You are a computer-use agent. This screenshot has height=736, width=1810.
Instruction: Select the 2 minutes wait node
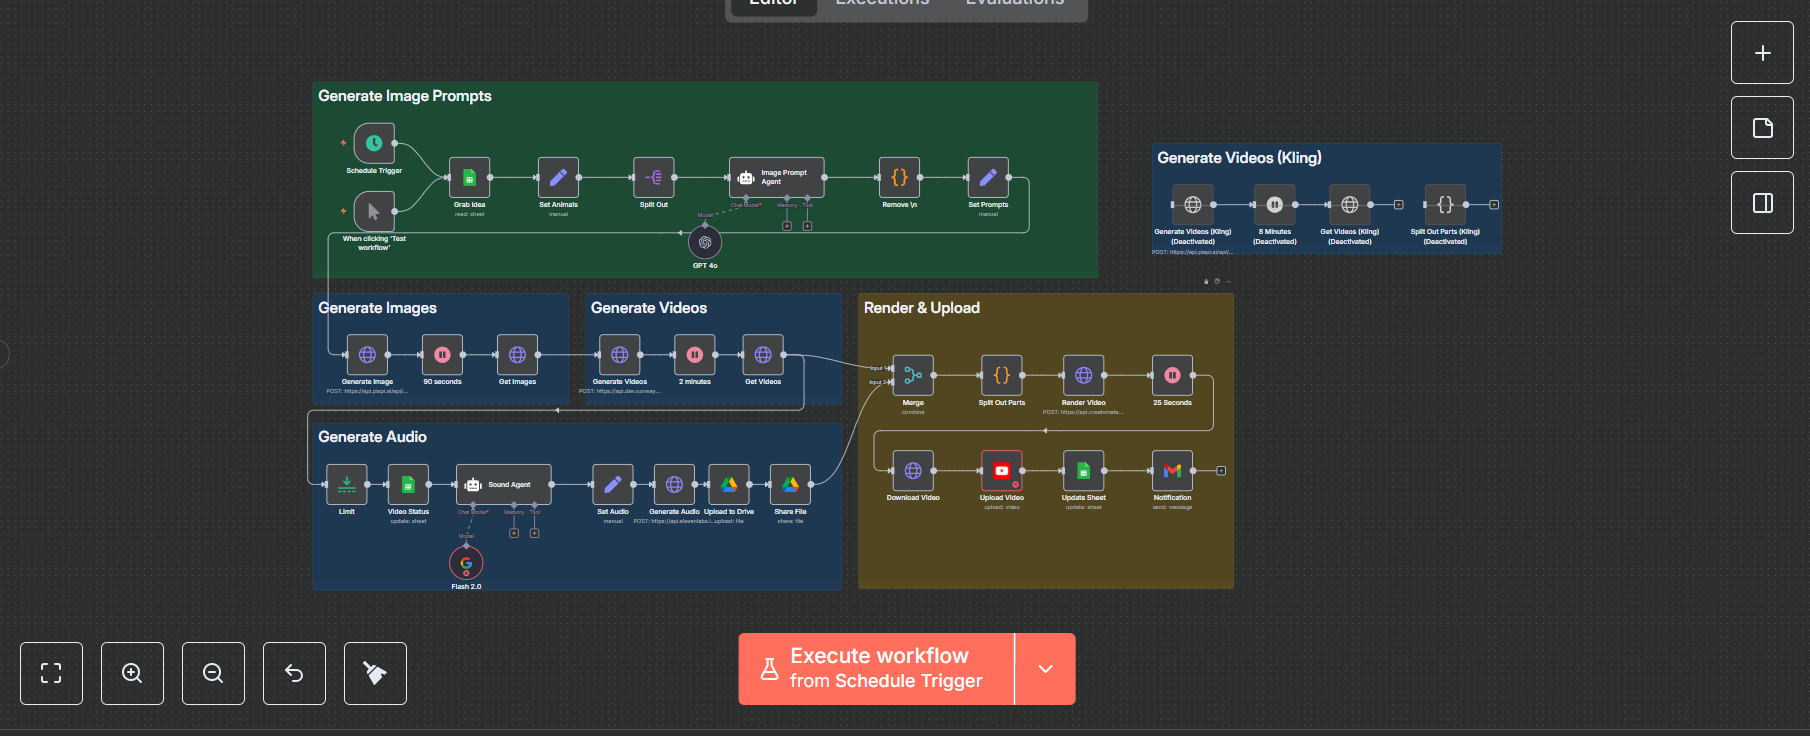695,354
